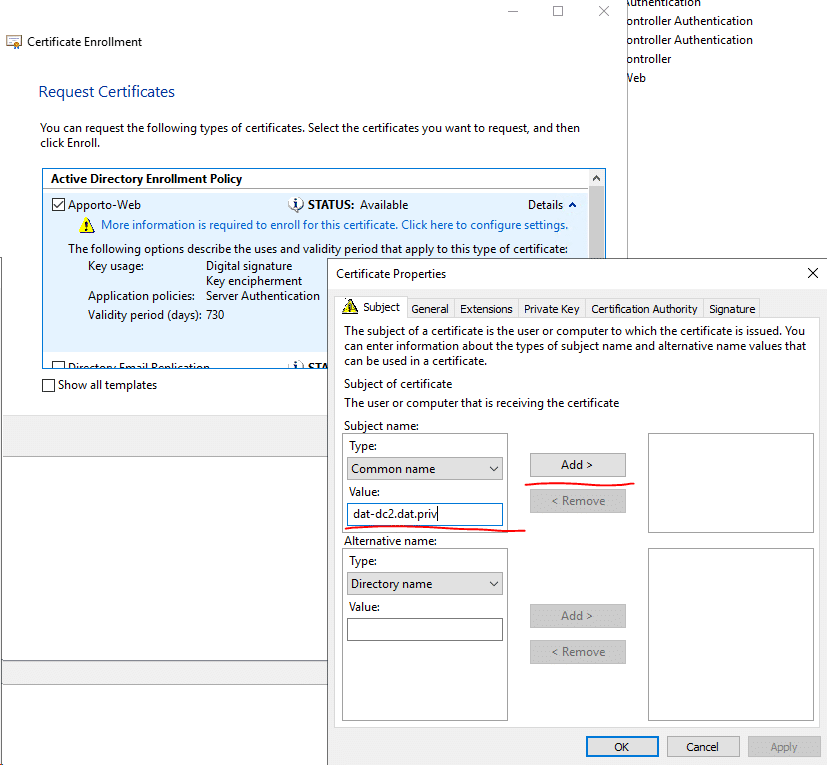This screenshot has height=765, width=827.
Task: Open the Alternative name Type dropdown
Action: point(425,584)
